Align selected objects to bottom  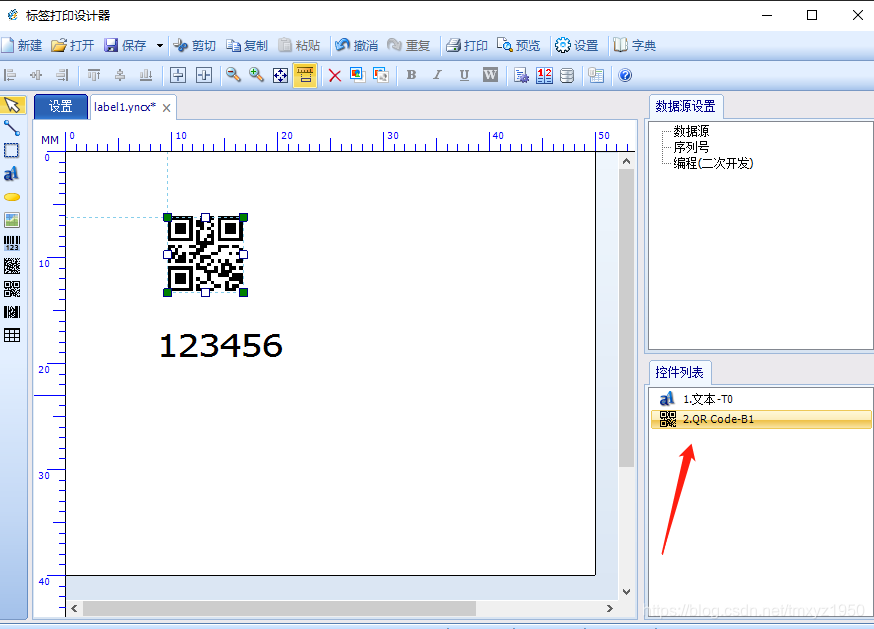click(145, 75)
